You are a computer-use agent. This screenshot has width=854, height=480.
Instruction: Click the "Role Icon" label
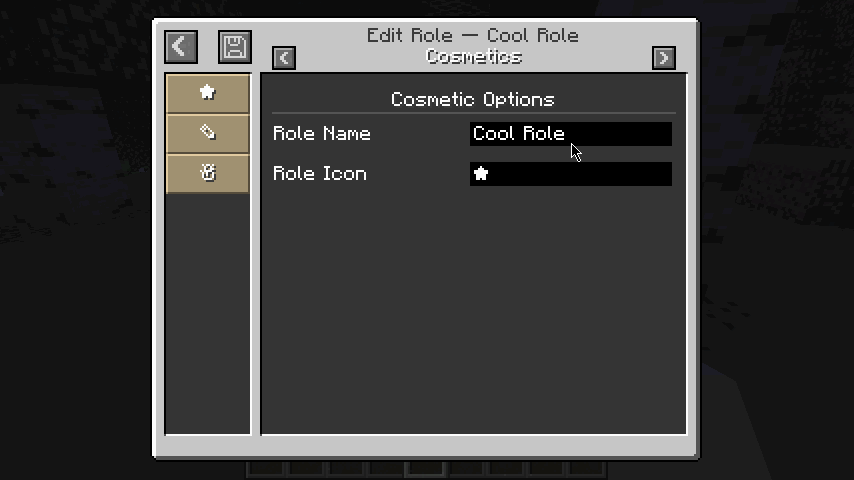point(319,174)
